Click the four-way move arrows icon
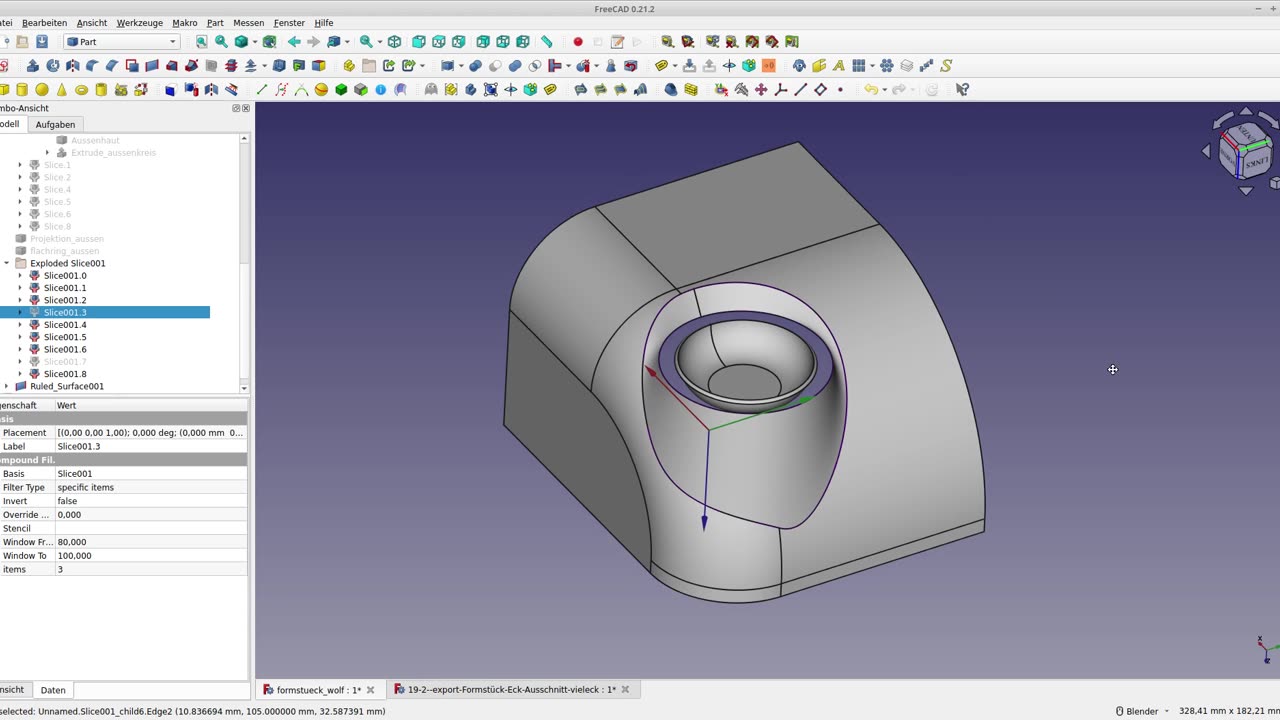Viewport: 1280px width, 720px height. pyautogui.click(x=761, y=90)
